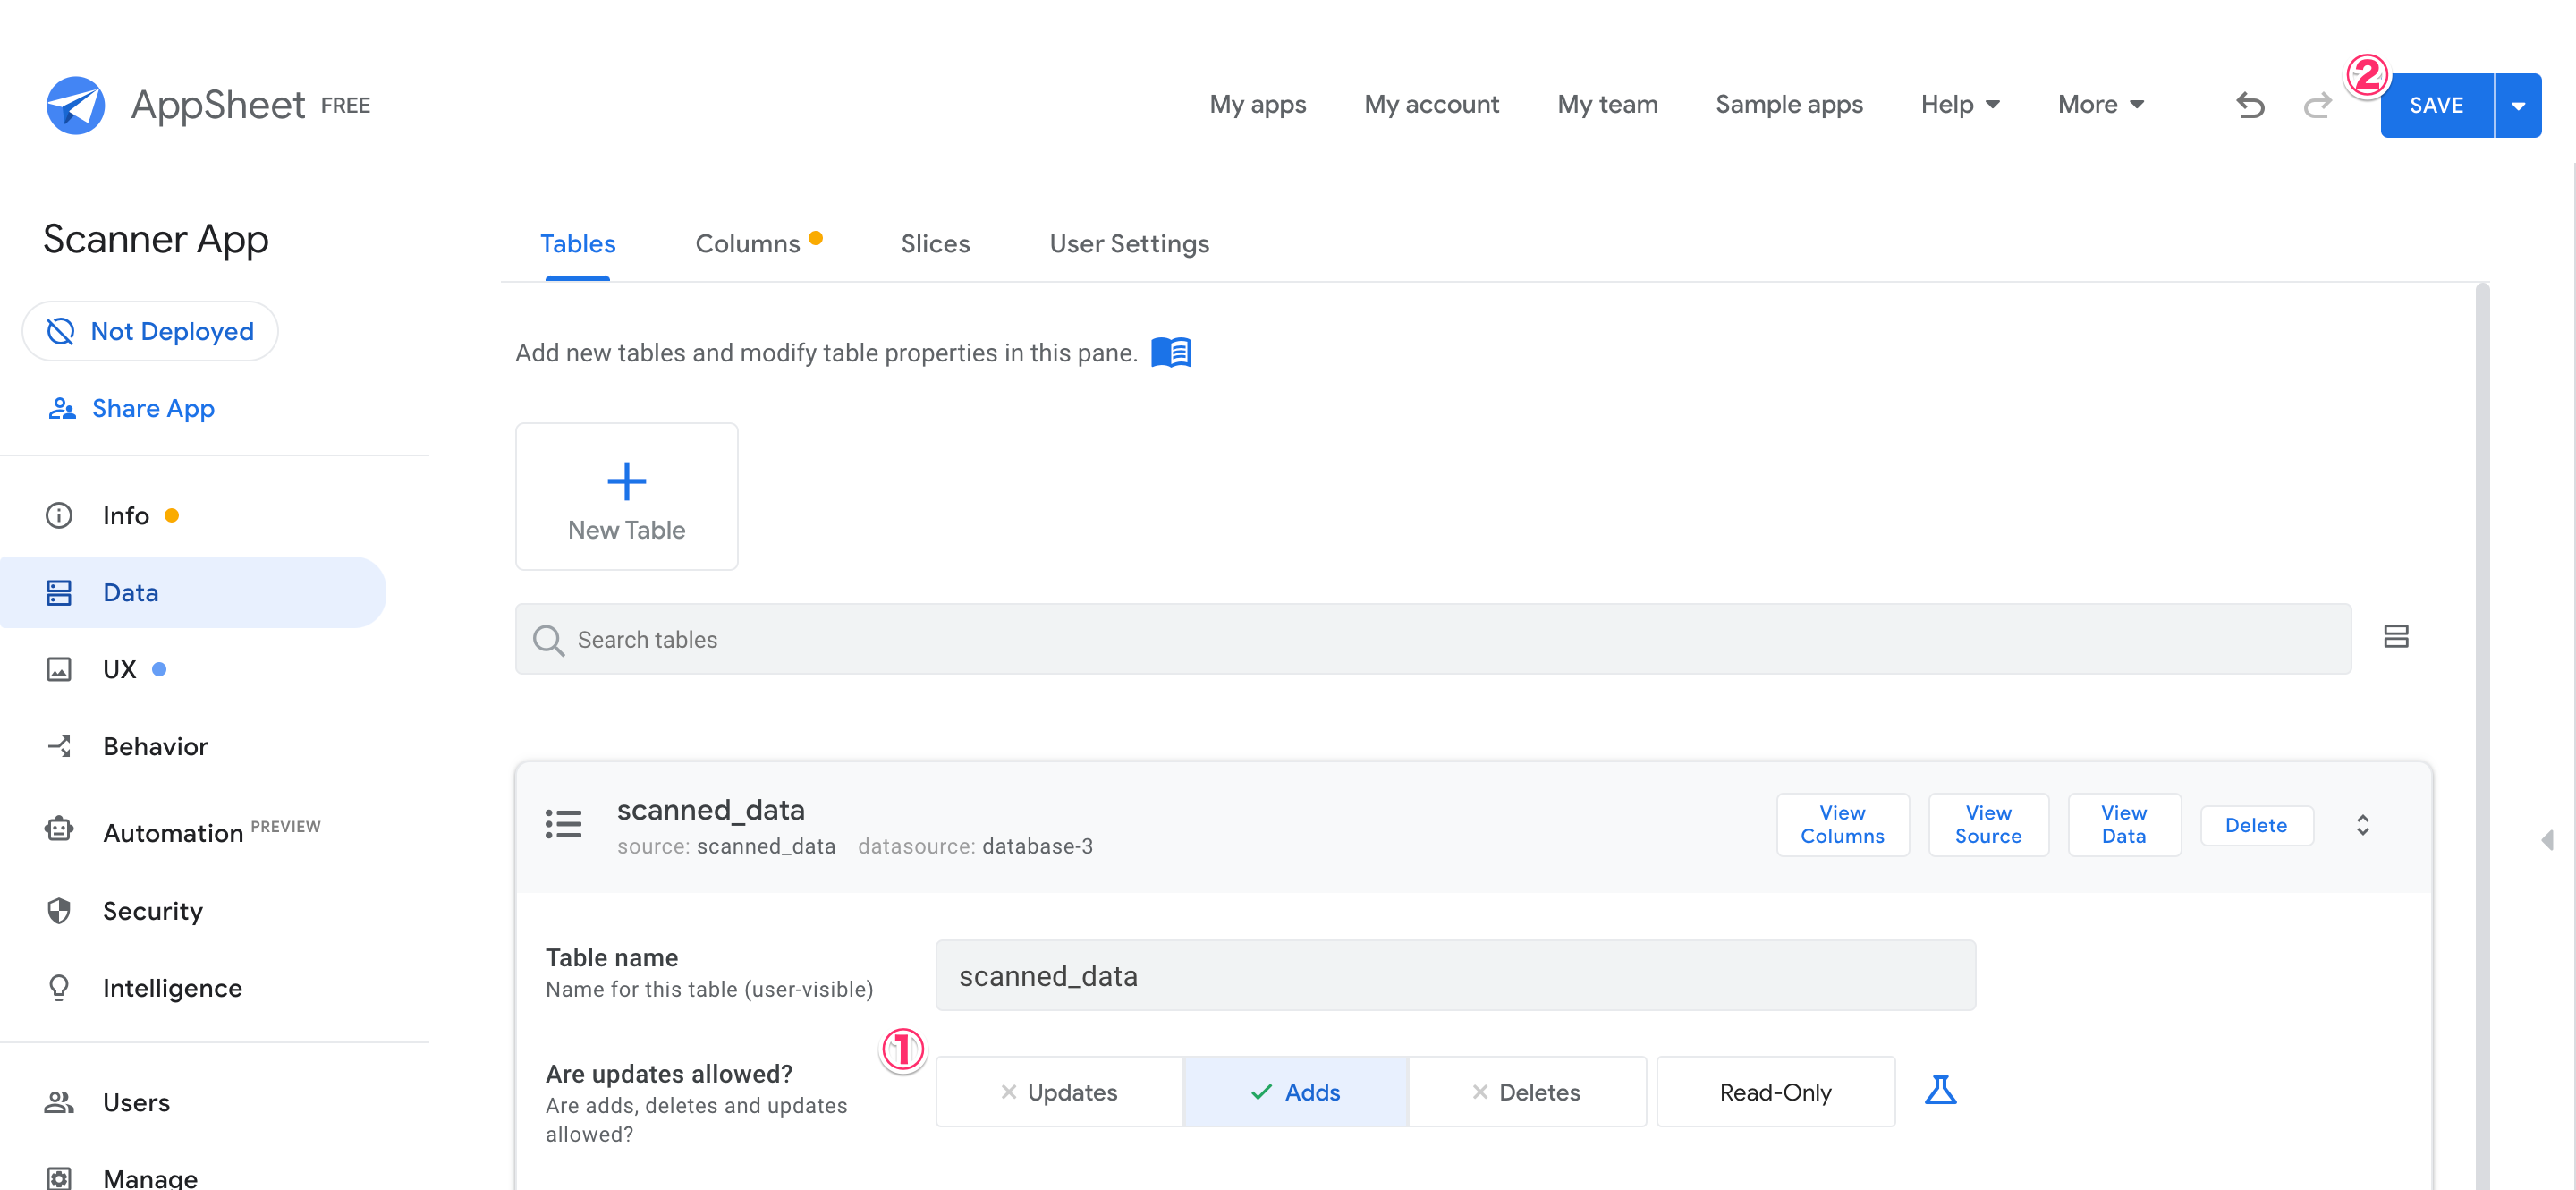
Task: Switch to the Columns tab
Action: click(748, 244)
